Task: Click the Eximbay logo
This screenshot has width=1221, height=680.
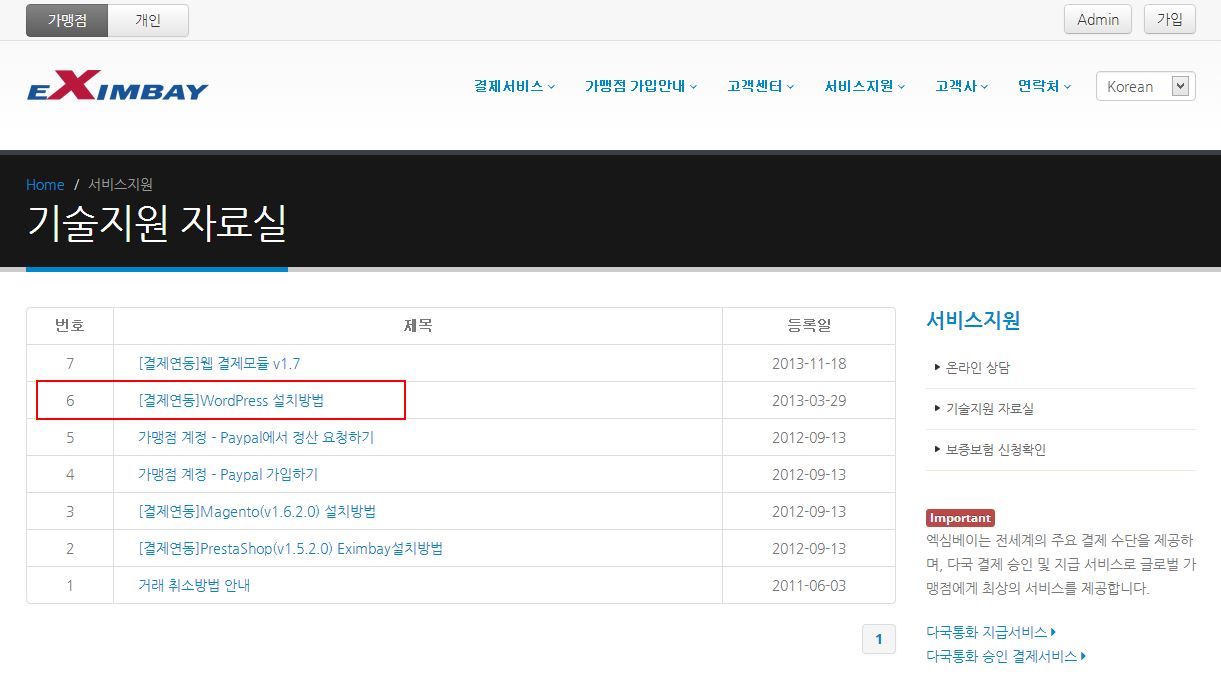Action: pos(116,86)
